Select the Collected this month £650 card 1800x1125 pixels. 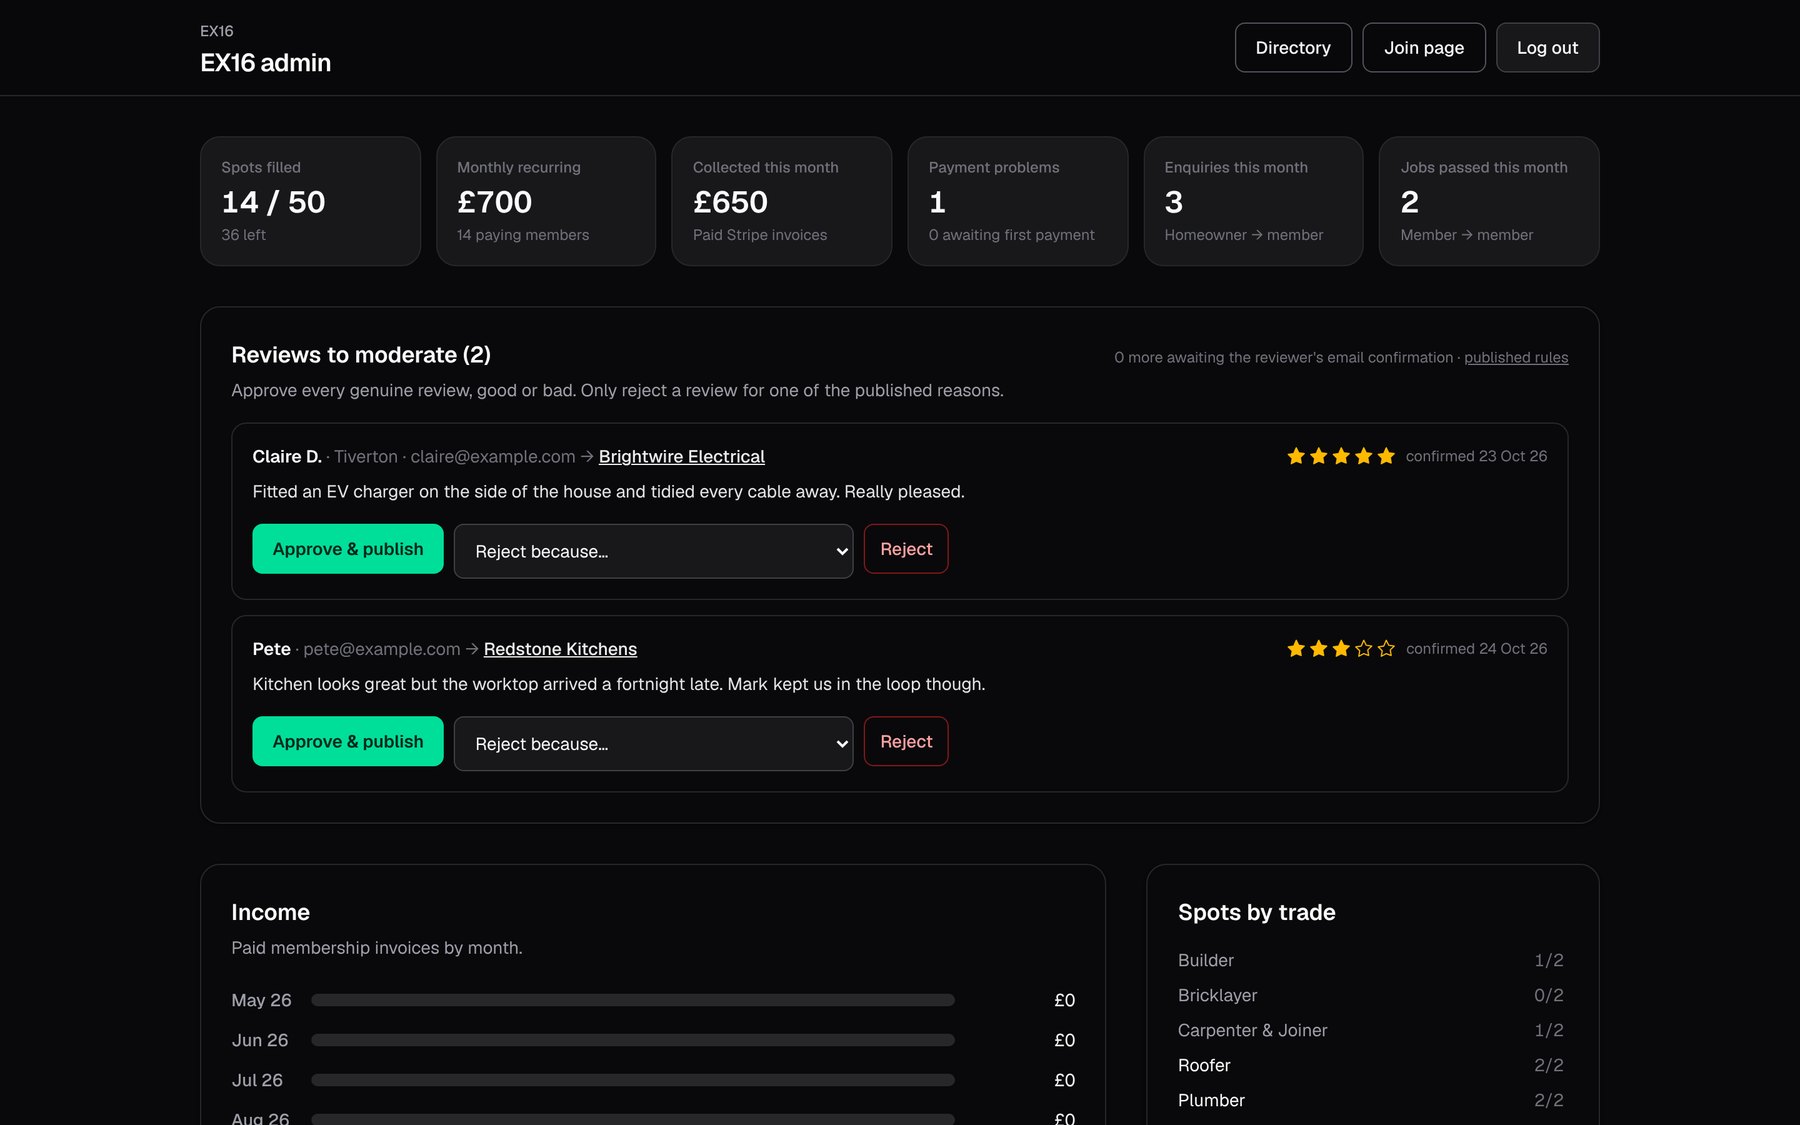782,201
